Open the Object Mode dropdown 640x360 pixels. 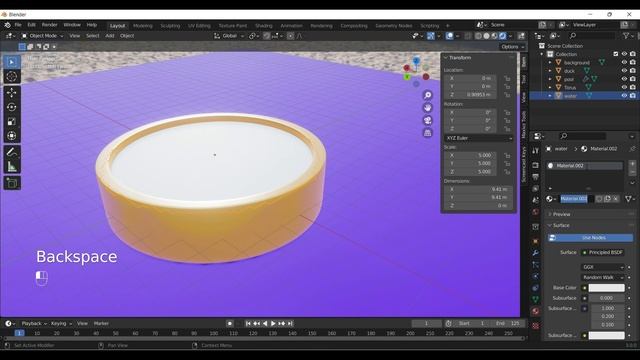pyautogui.click(x=42, y=36)
